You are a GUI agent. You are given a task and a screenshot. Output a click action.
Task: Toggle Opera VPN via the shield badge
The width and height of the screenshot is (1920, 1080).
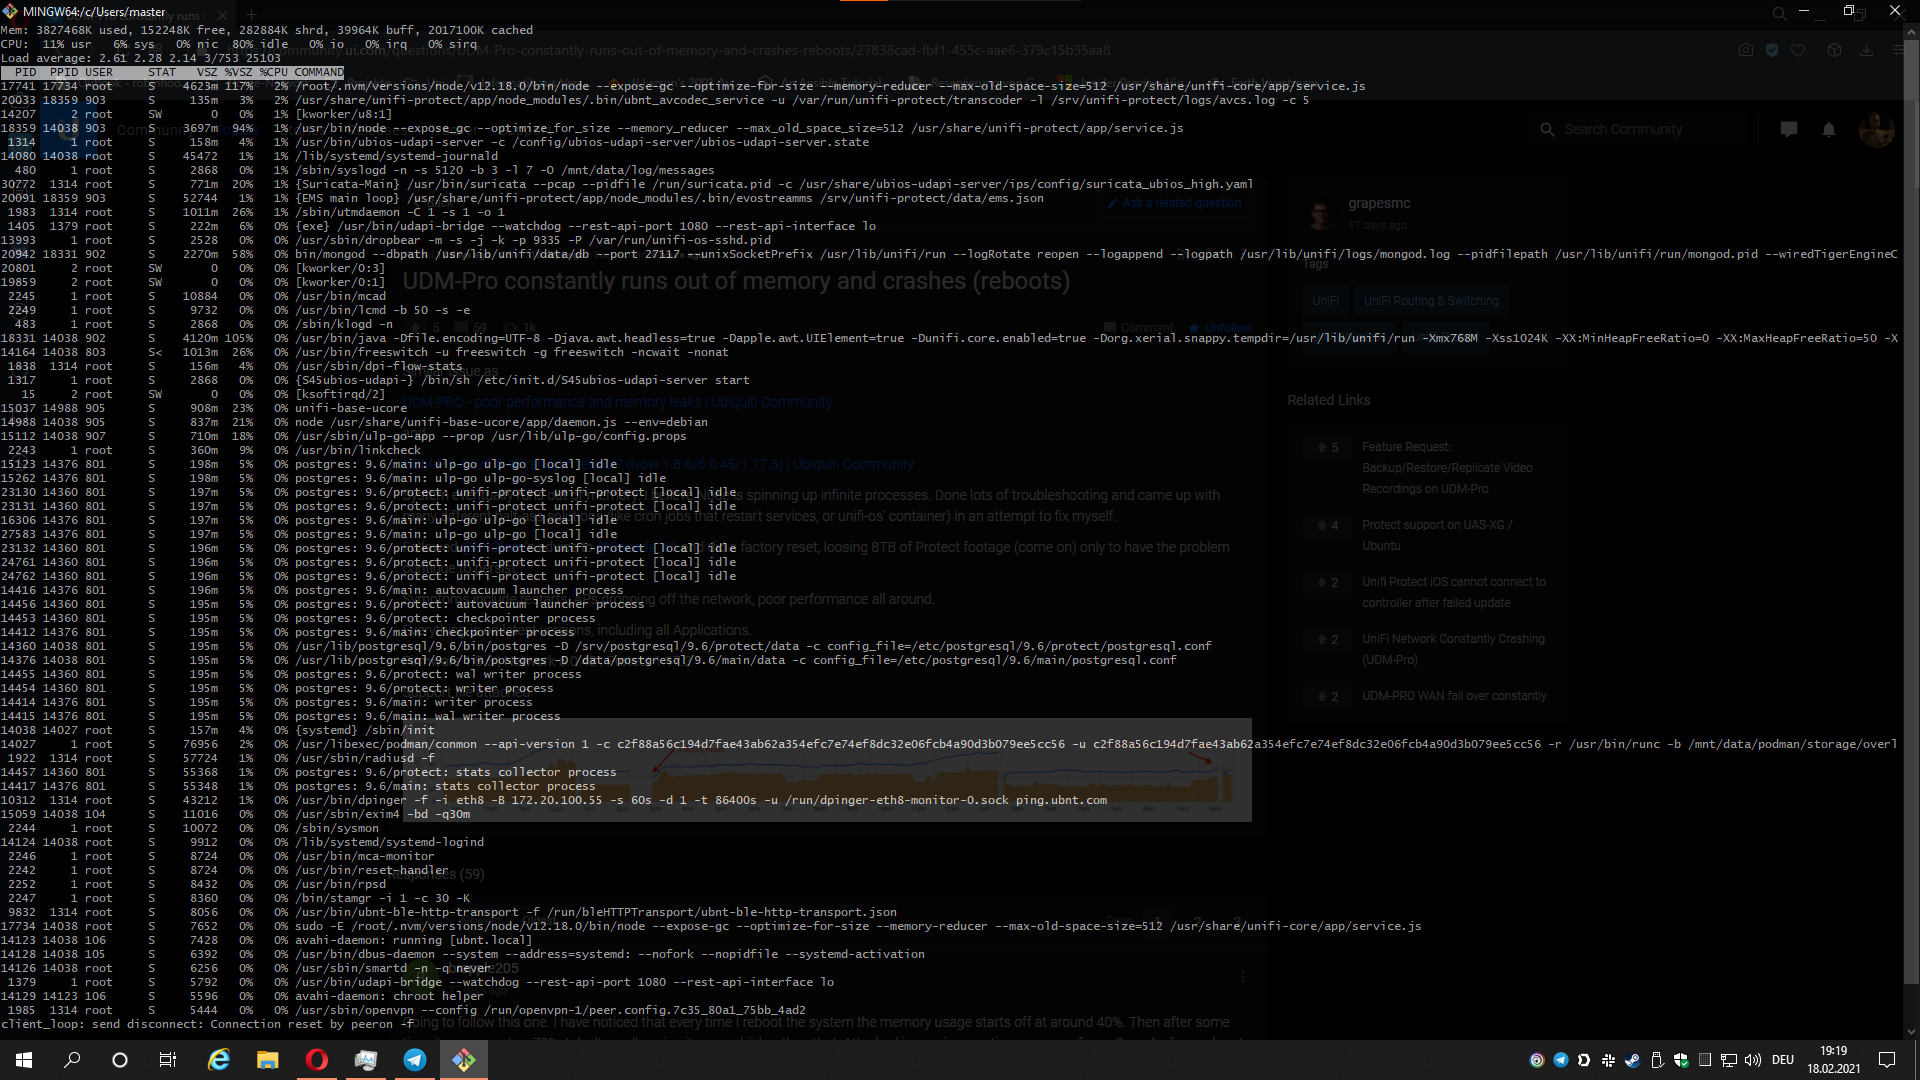[x=1772, y=49]
